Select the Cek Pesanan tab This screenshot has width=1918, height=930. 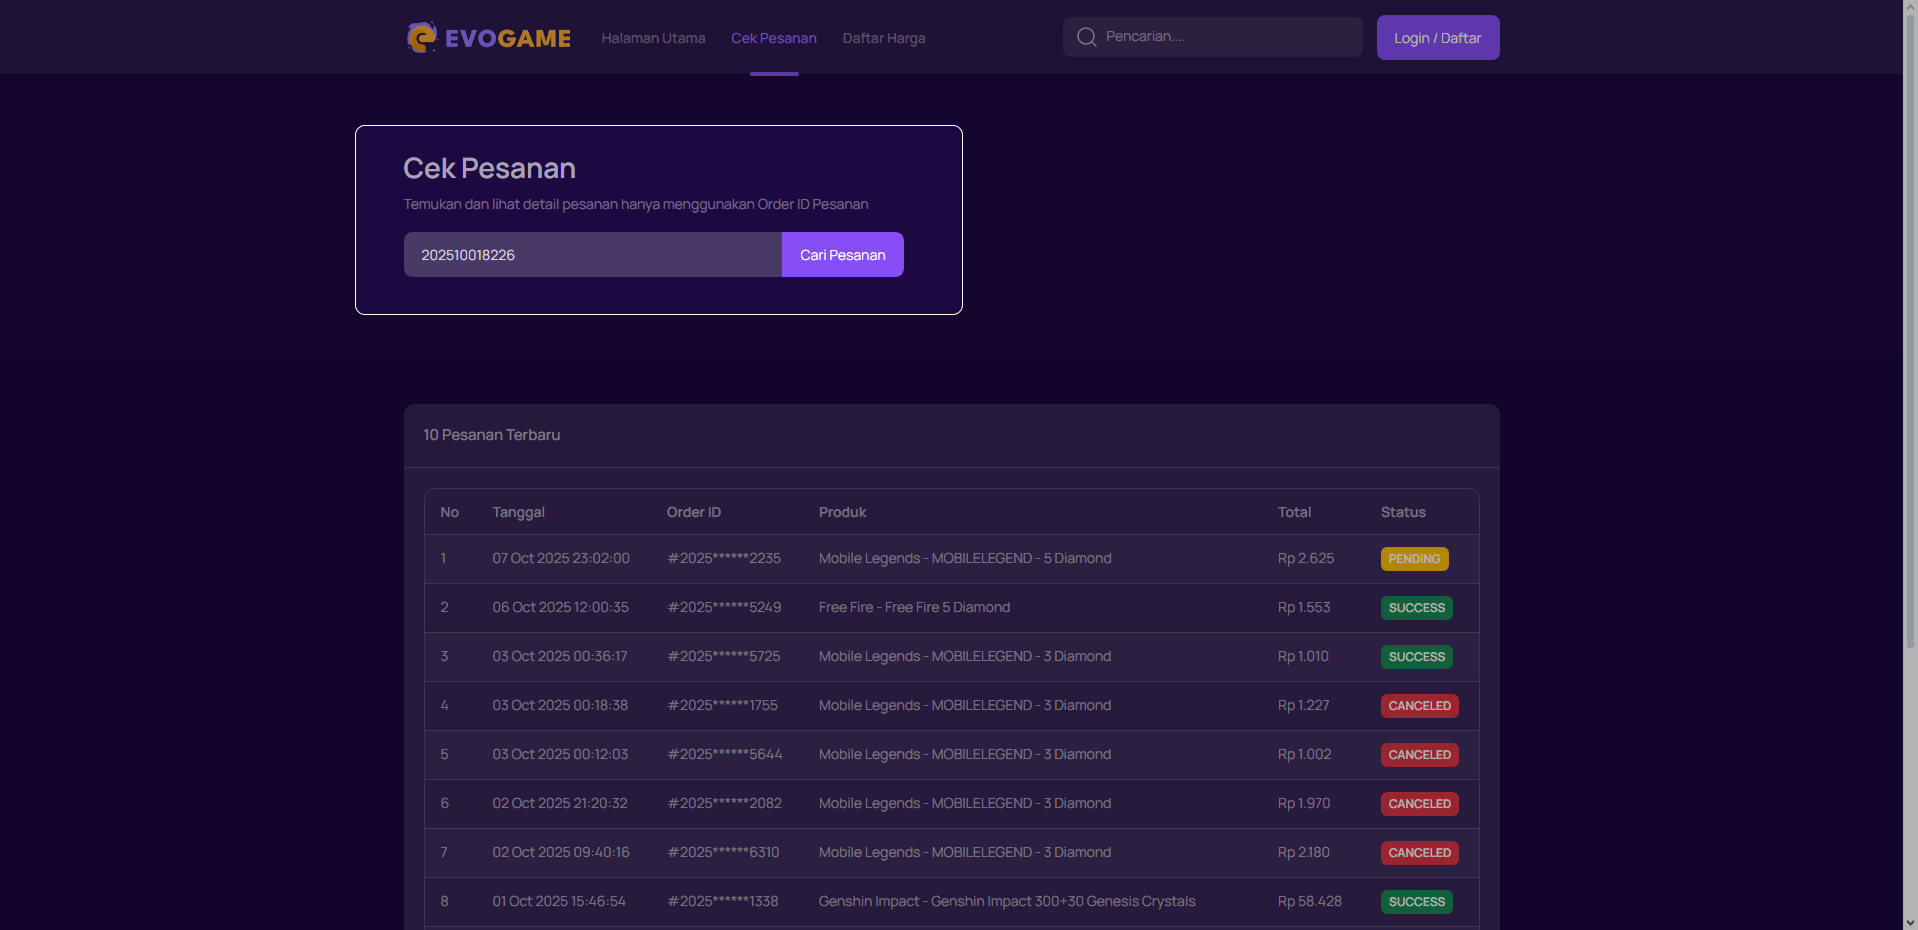coord(774,38)
